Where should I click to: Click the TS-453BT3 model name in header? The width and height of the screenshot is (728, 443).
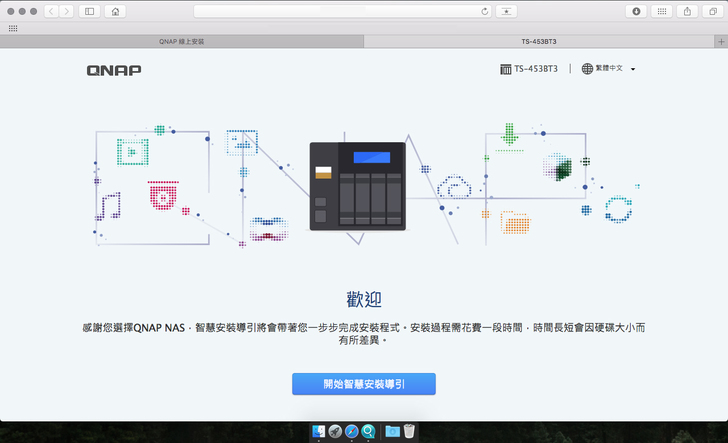(536, 69)
